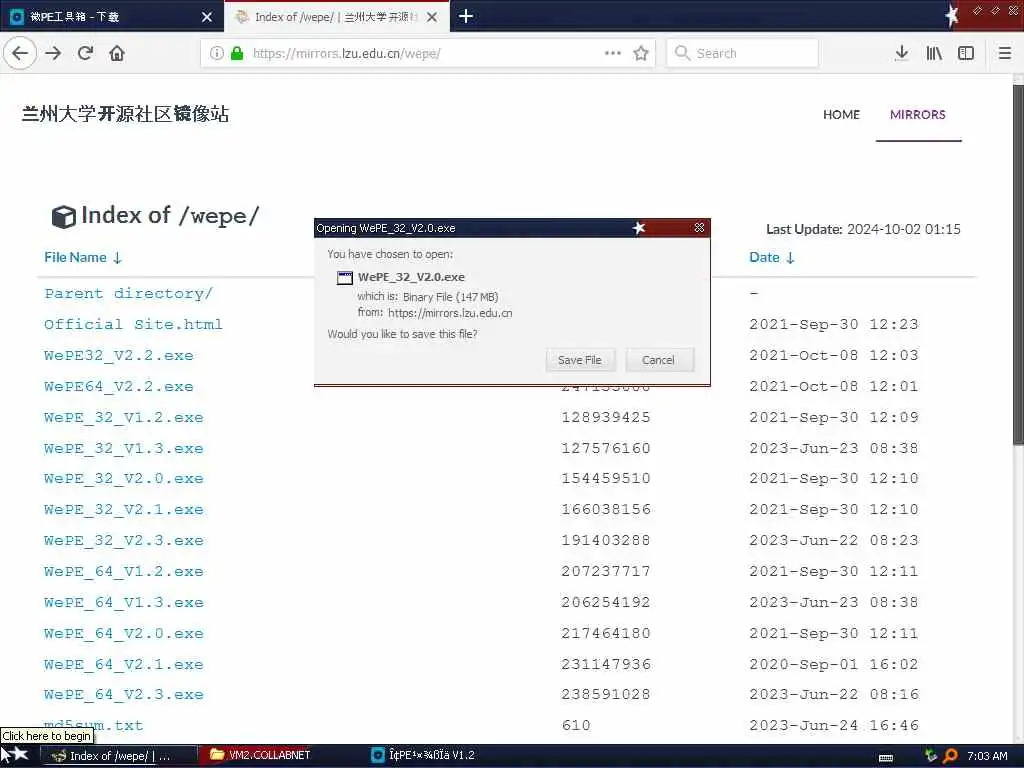1024x768 pixels.
Task: Sort listing by Date
Action: coord(771,257)
